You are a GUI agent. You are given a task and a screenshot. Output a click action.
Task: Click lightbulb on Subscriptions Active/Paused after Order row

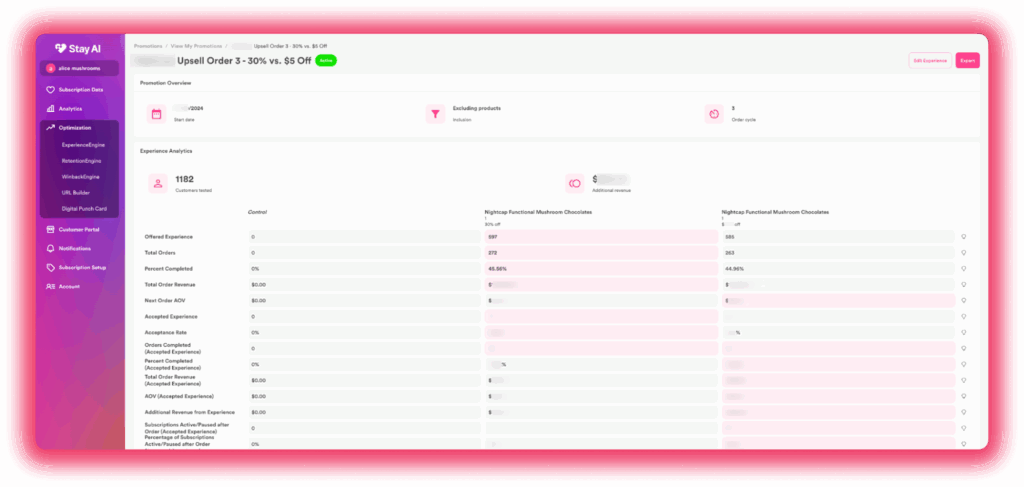963,428
